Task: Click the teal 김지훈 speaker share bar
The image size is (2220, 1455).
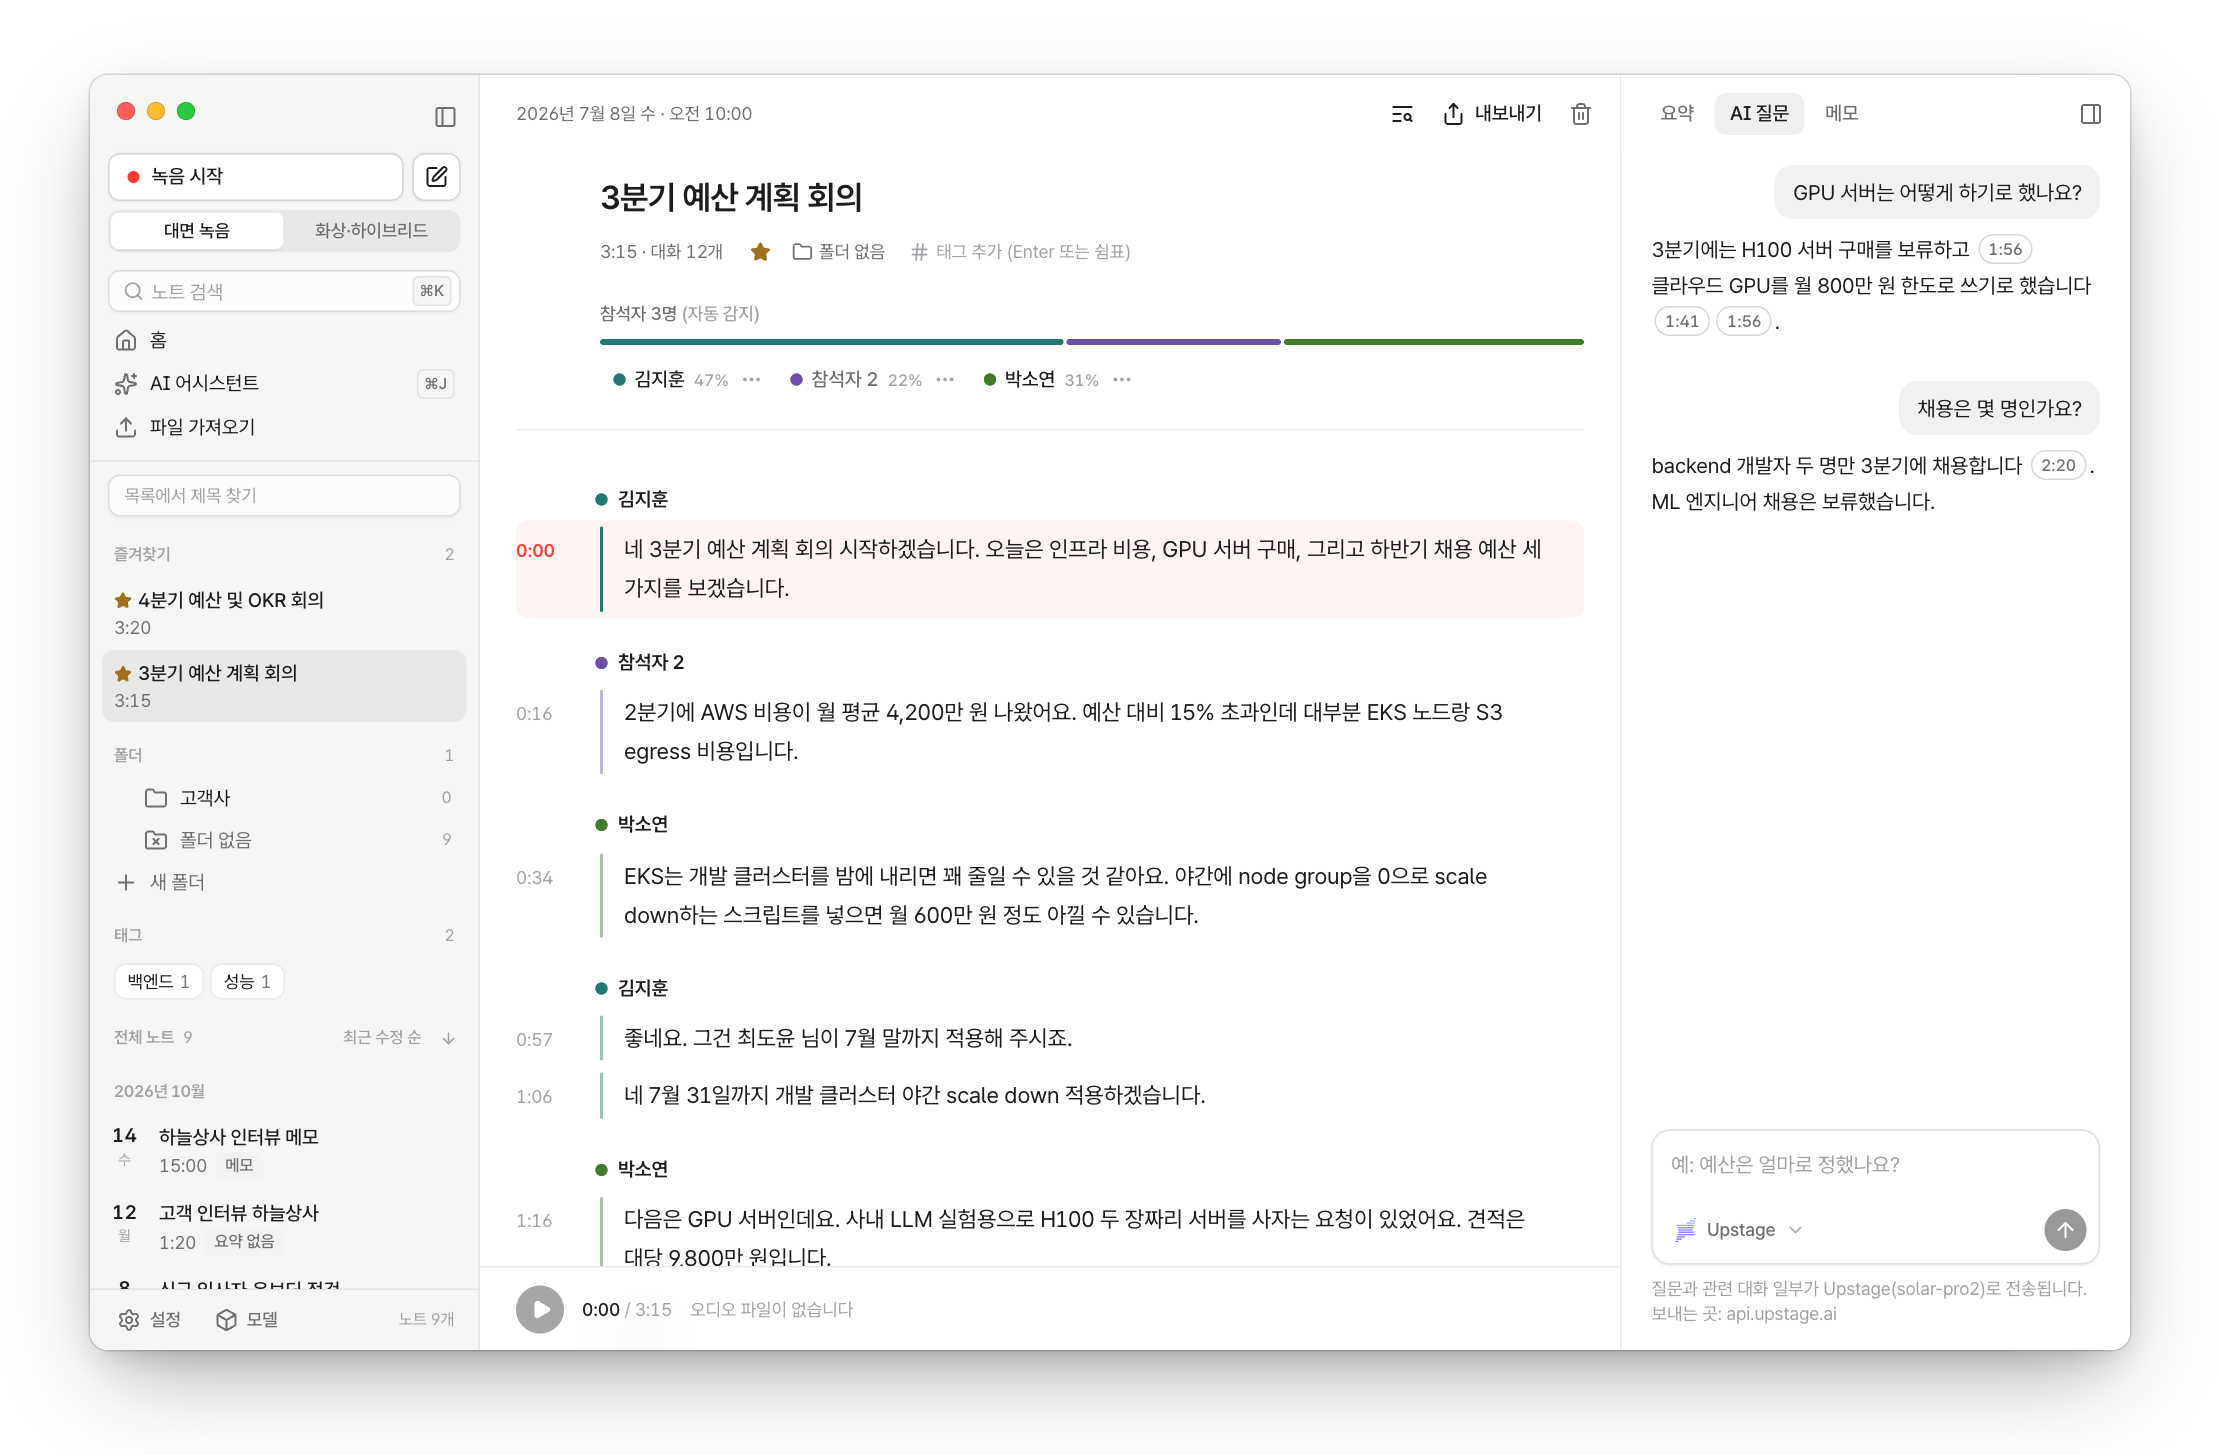Action: coord(831,342)
